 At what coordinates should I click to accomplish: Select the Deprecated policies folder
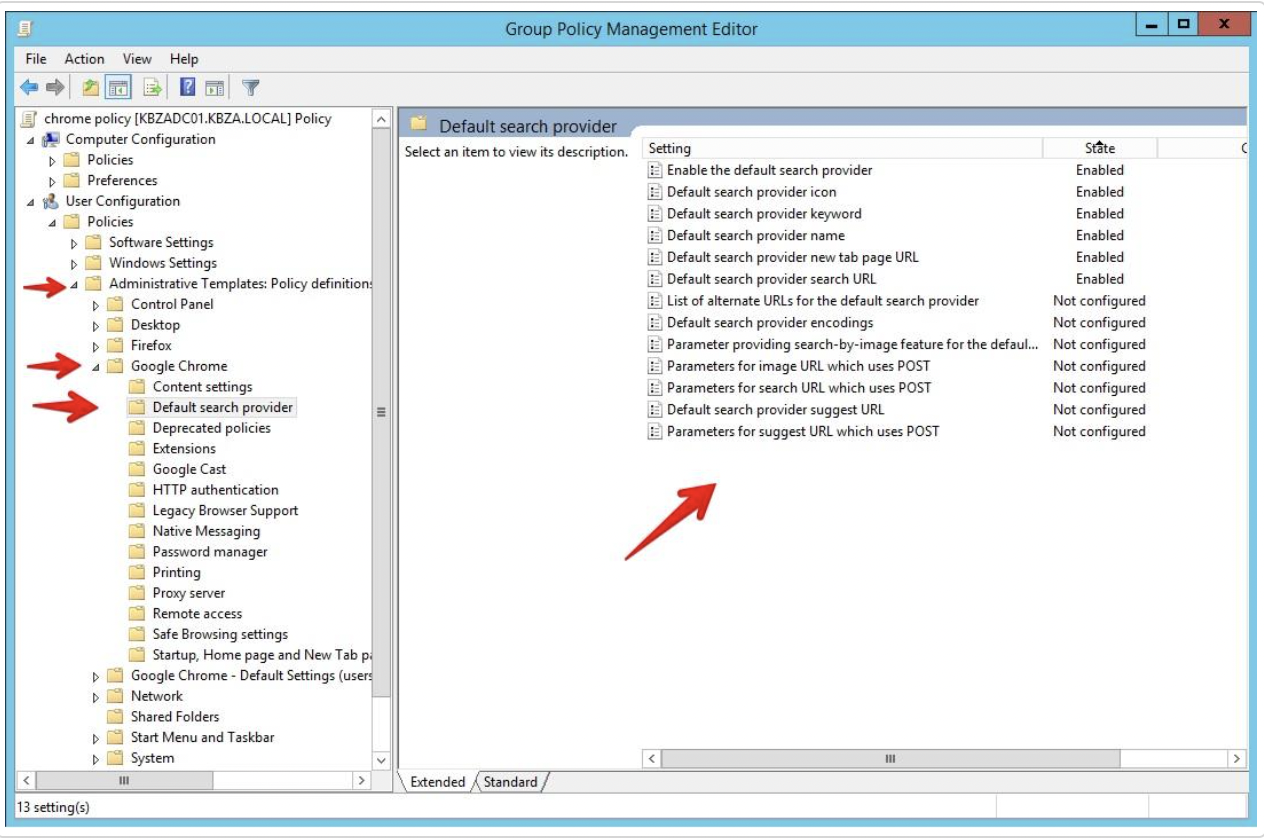[211, 428]
